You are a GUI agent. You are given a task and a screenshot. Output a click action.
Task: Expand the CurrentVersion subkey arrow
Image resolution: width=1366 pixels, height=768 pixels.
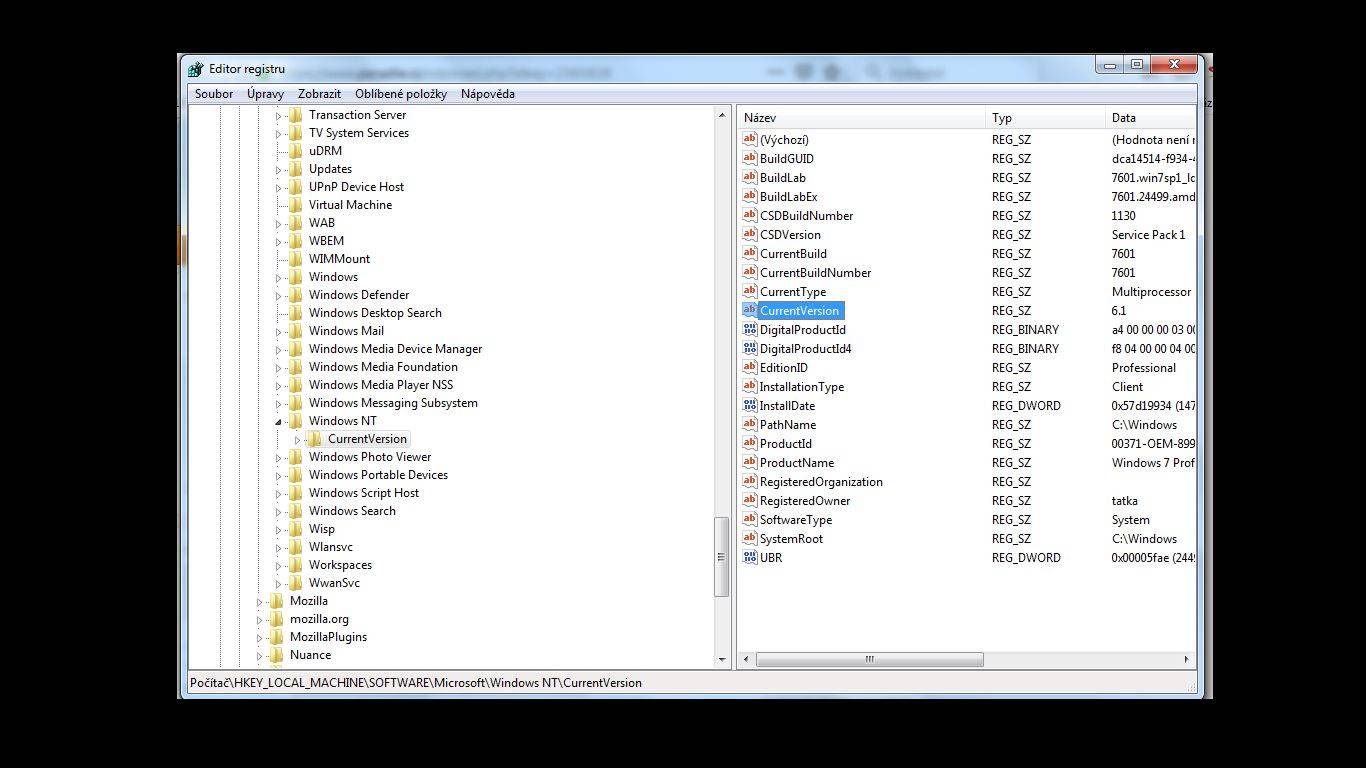[298, 440]
